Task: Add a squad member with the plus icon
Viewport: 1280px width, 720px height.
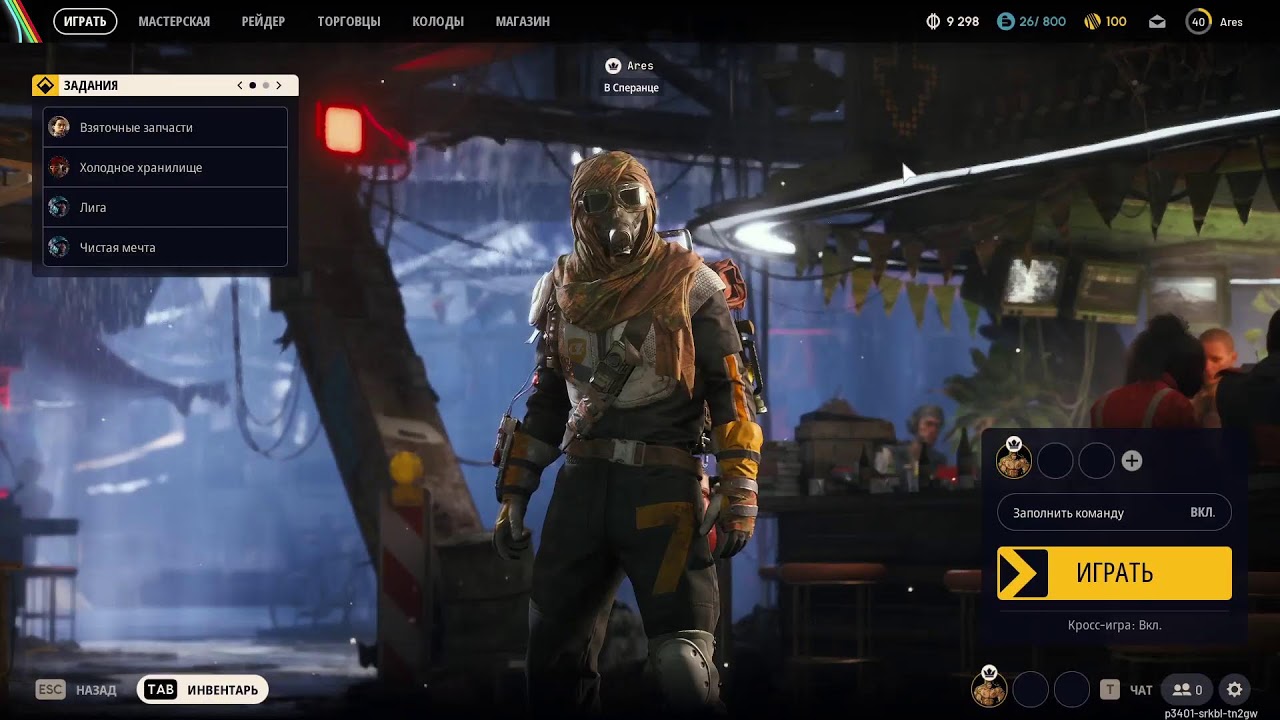Action: 1132,461
